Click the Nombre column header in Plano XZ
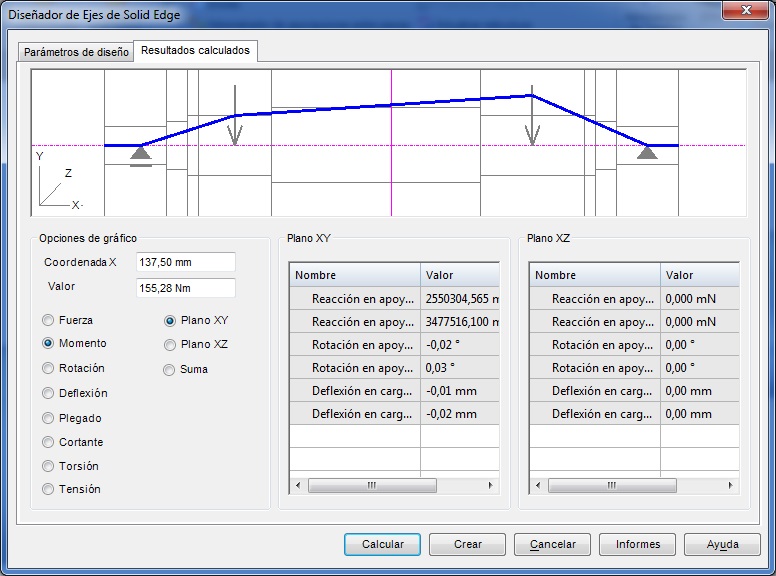 pyautogui.click(x=595, y=275)
